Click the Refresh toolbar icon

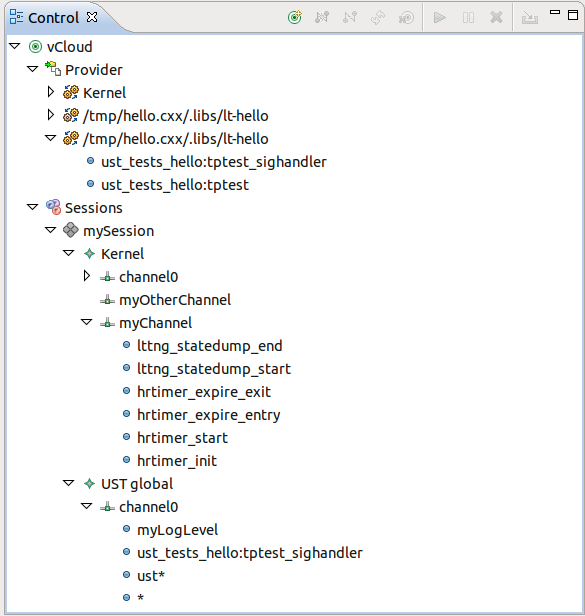(x=378, y=18)
